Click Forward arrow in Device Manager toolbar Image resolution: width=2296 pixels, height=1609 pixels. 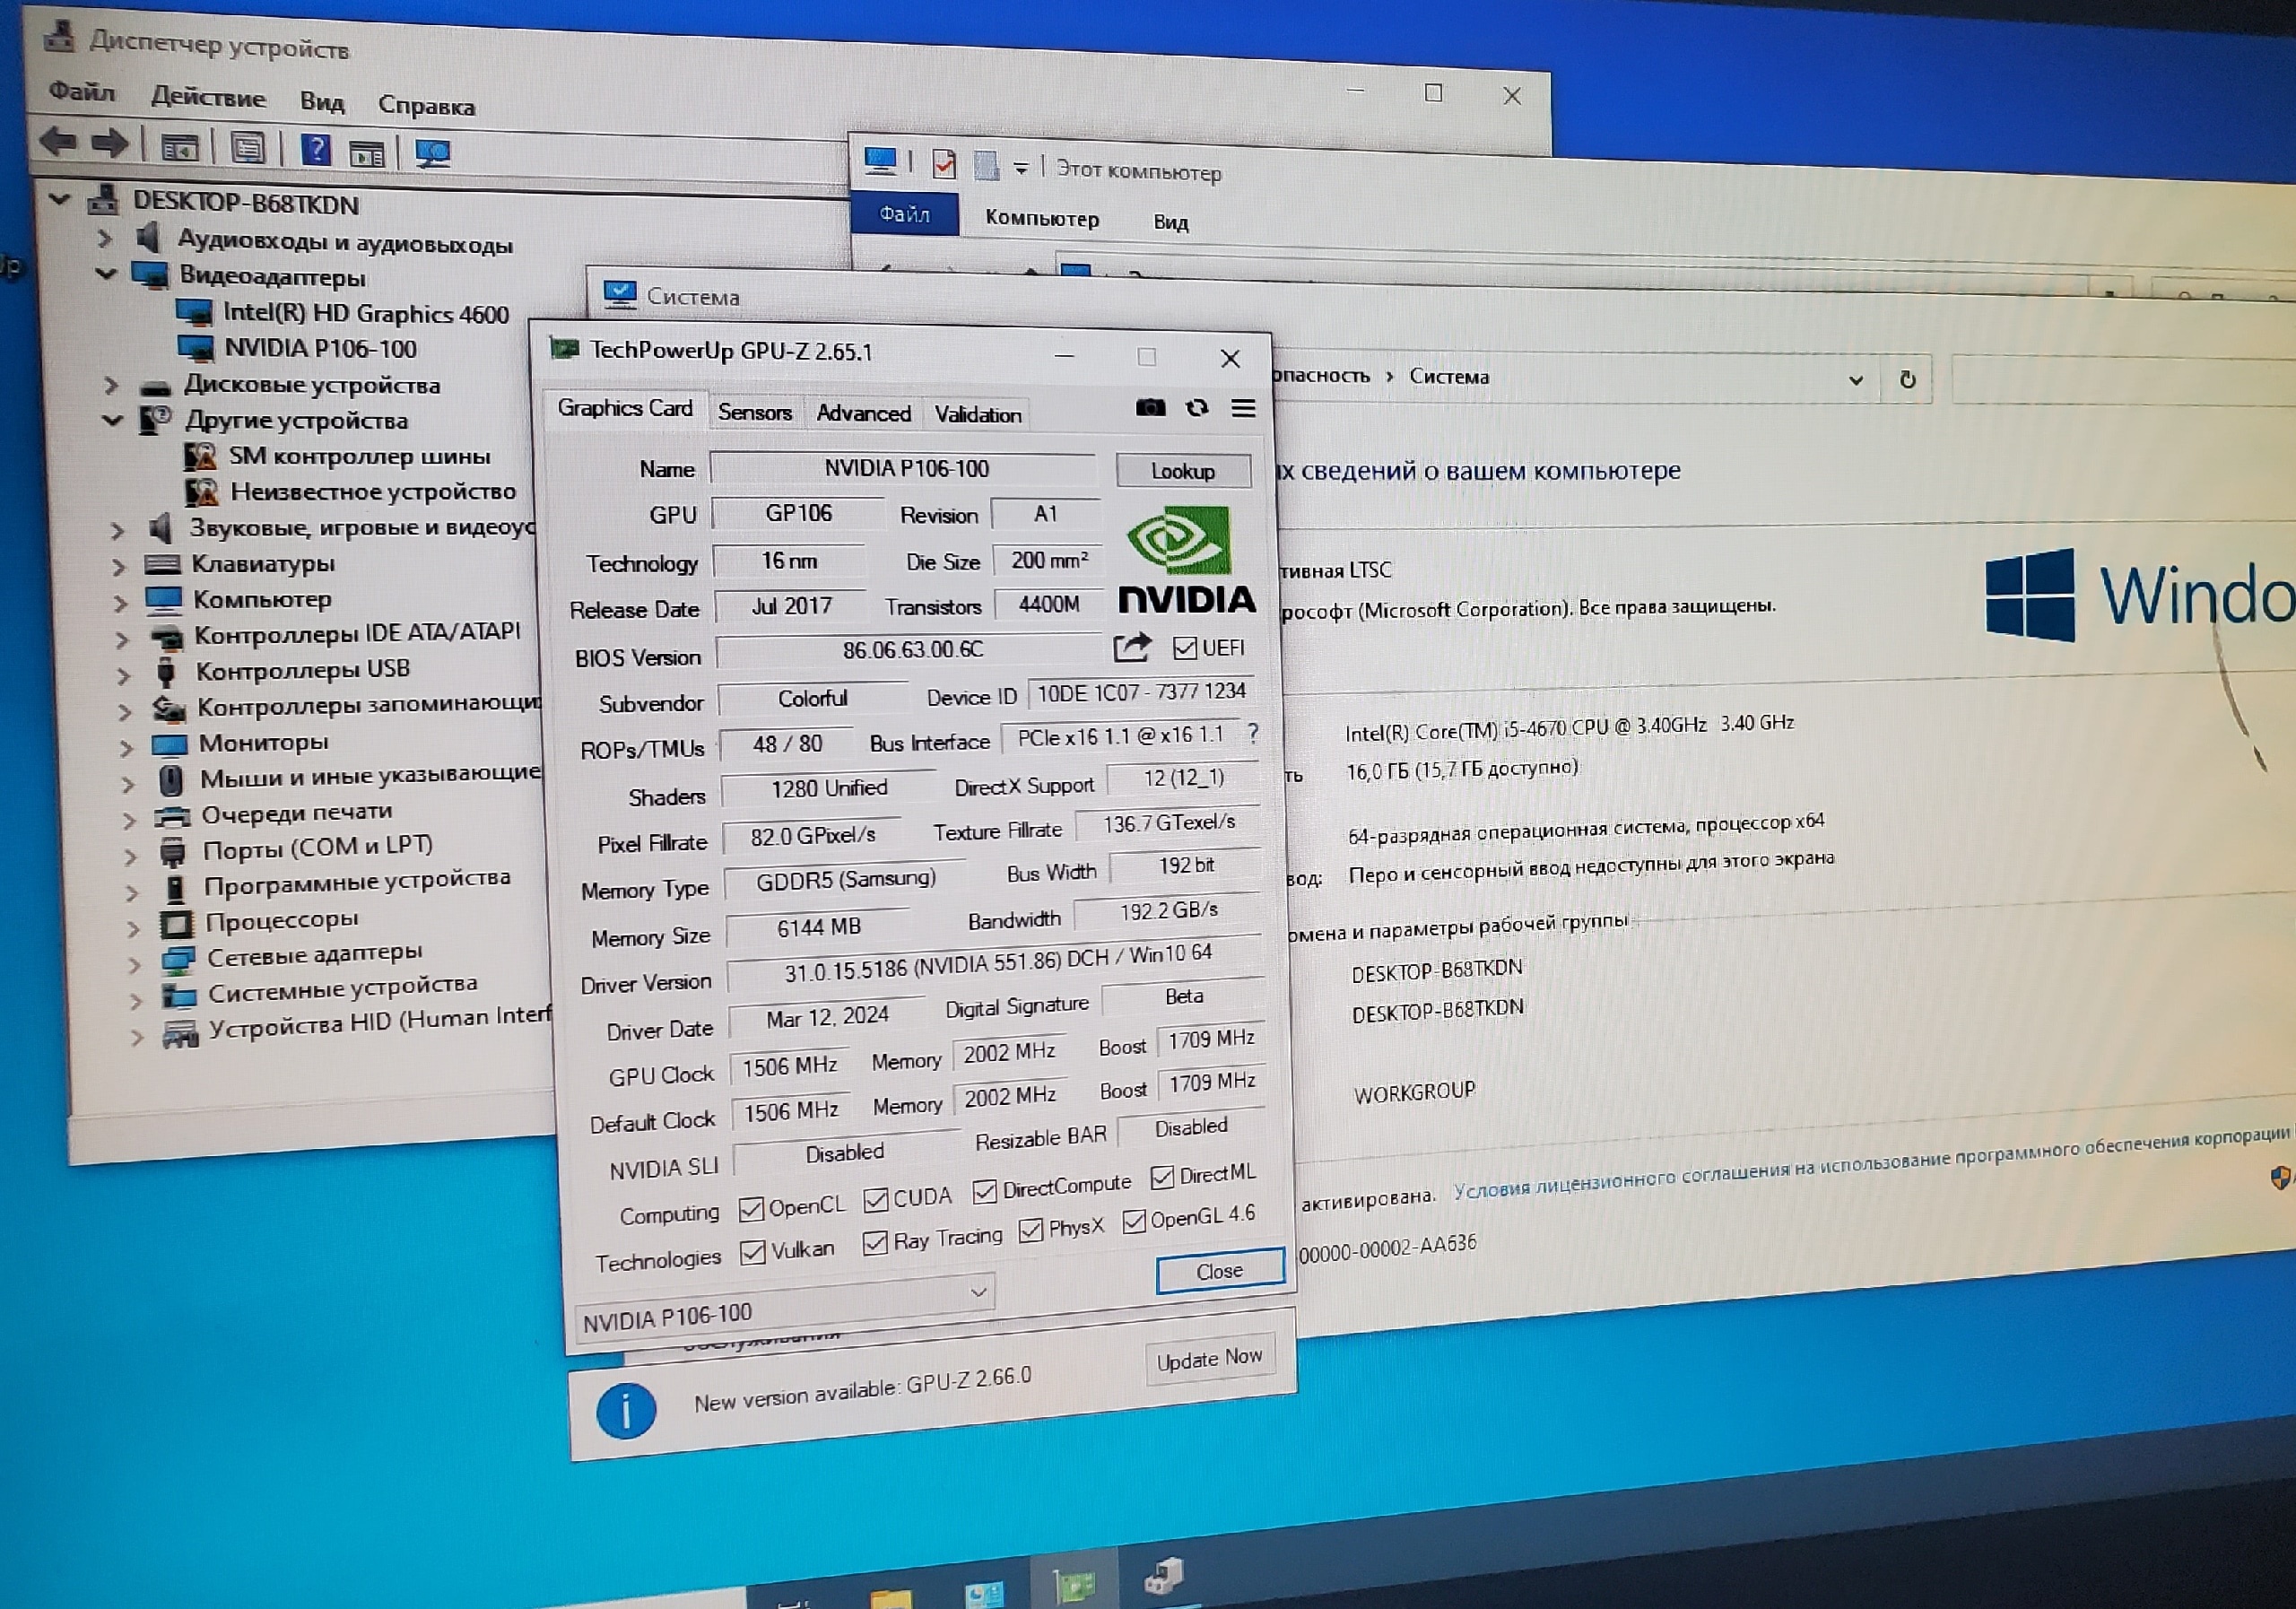pos(110,144)
